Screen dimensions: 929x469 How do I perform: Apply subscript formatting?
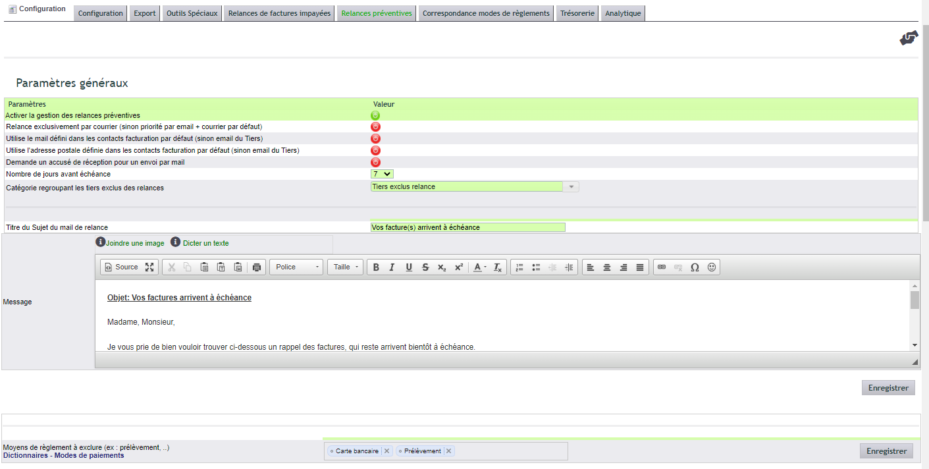click(441, 267)
